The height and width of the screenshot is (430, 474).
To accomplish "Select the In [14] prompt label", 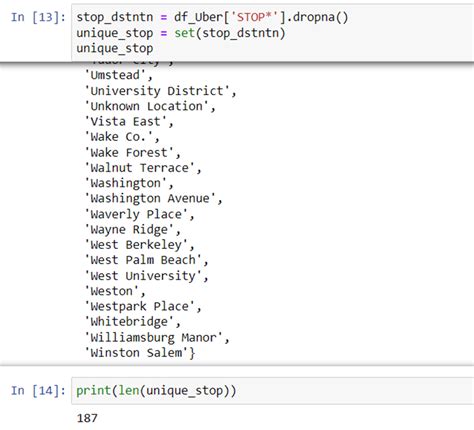I will pos(38,390).
